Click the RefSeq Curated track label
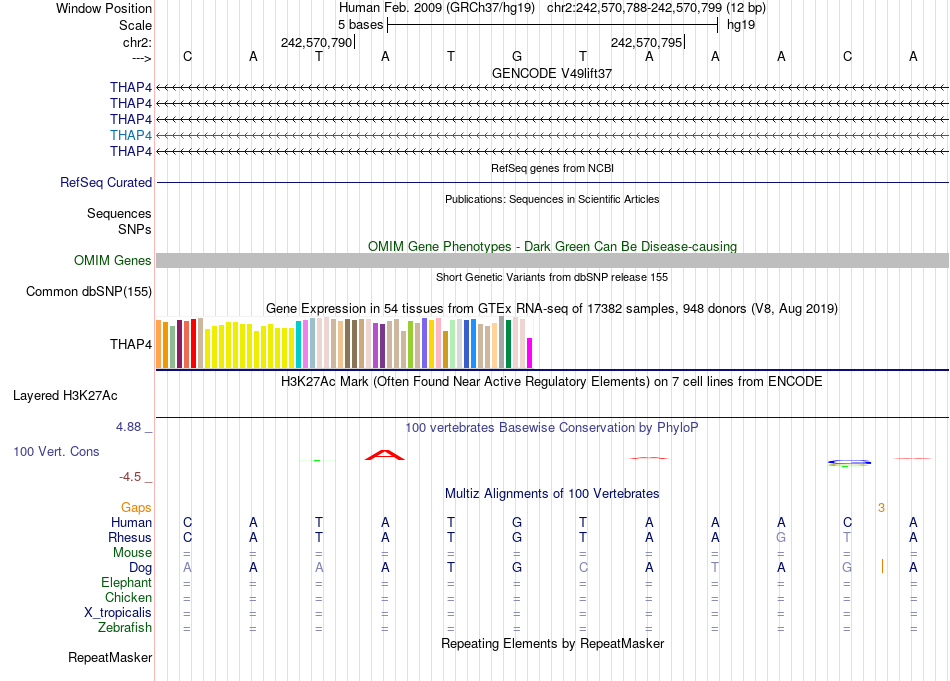Viewport: 950px width, 681px height. click(106, 182)
